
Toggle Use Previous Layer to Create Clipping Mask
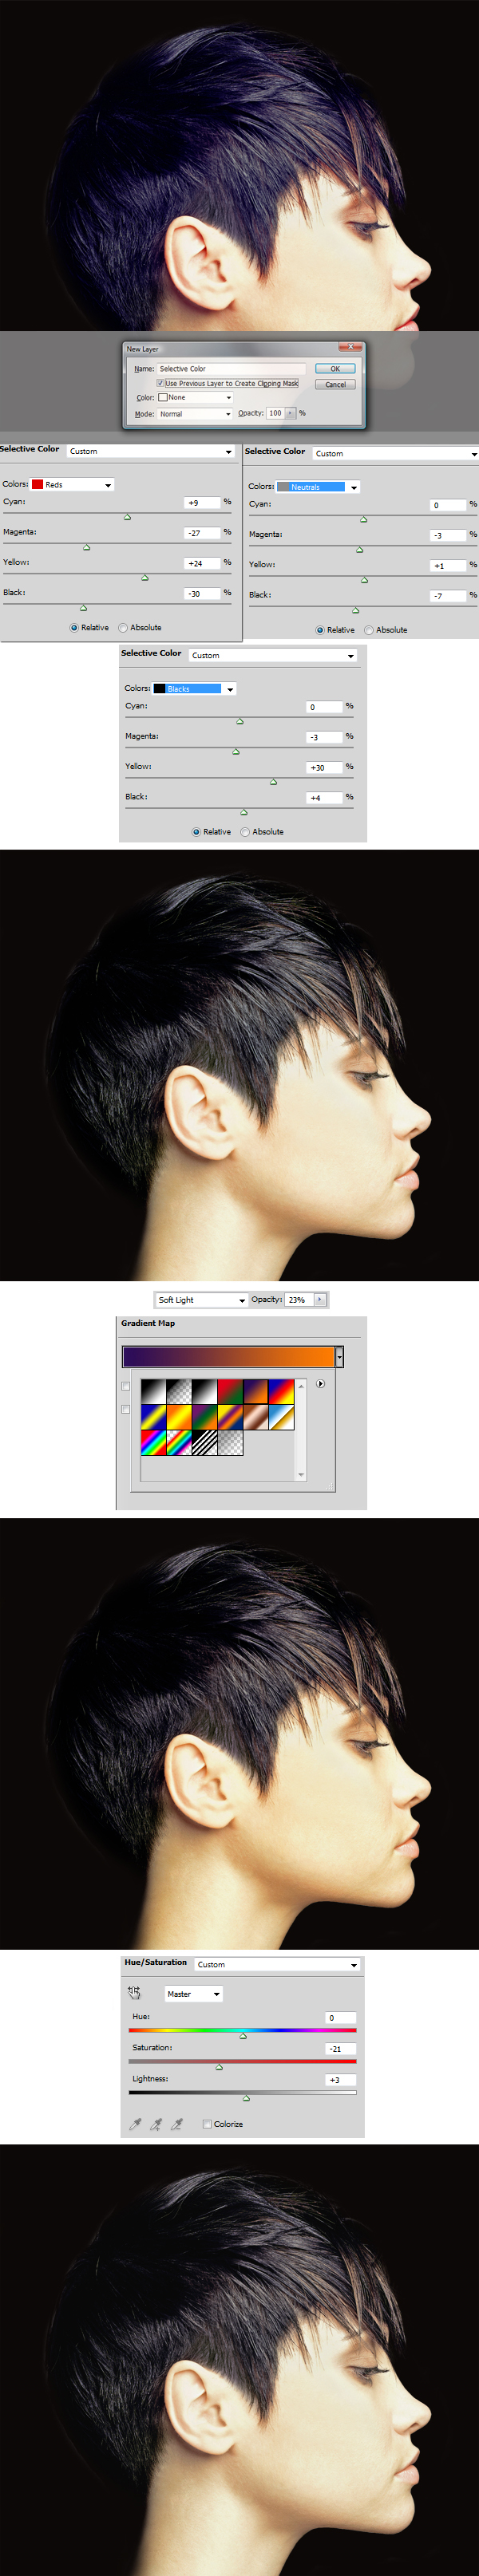coord(160,383)
